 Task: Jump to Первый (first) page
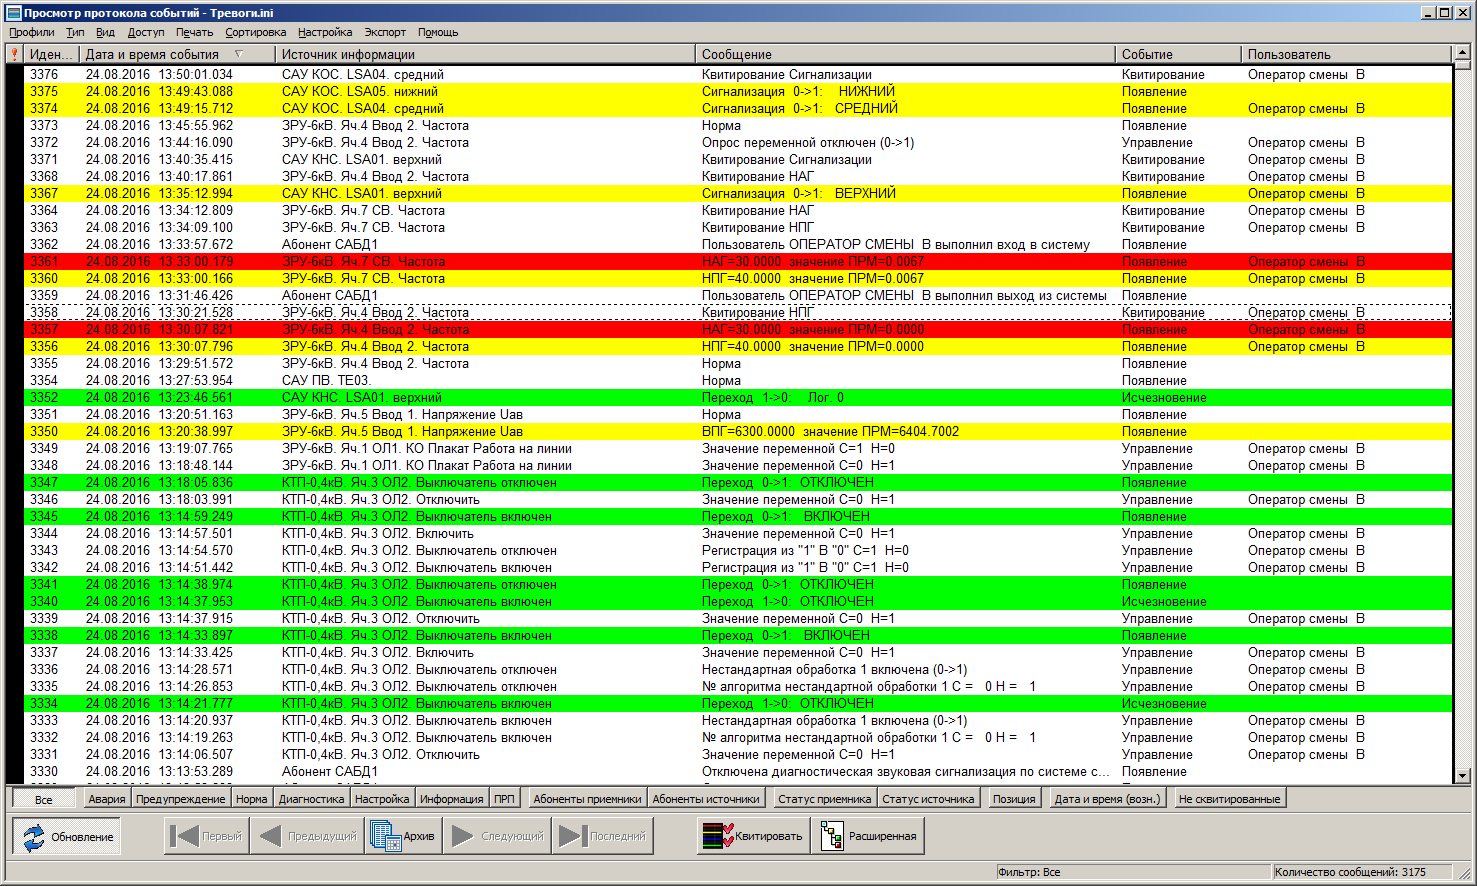pyautogui.click(x=206, y=836)
